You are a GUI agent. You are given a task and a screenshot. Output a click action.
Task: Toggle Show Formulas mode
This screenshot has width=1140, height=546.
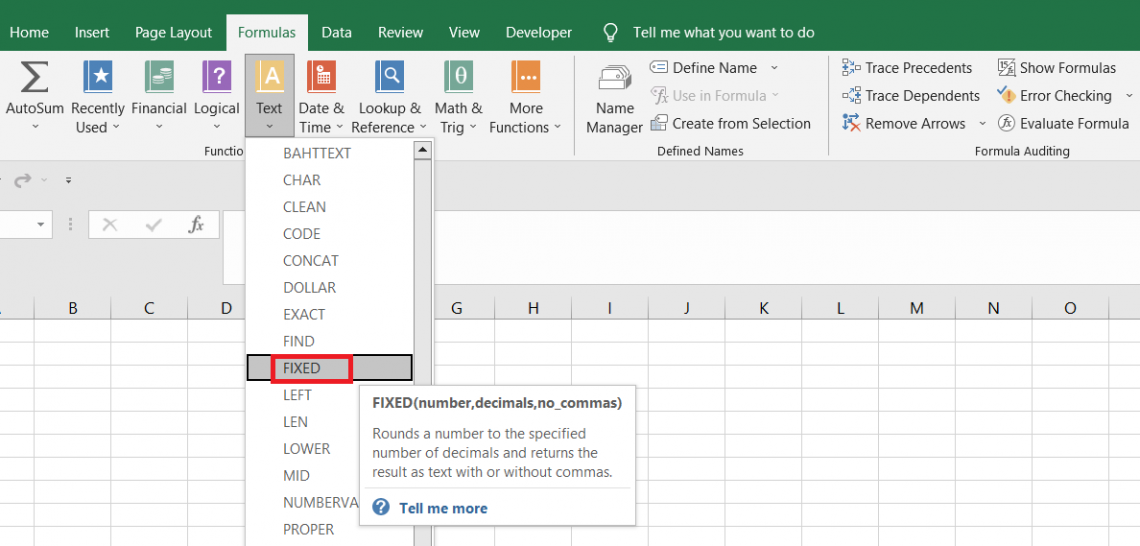point(1057,68)
